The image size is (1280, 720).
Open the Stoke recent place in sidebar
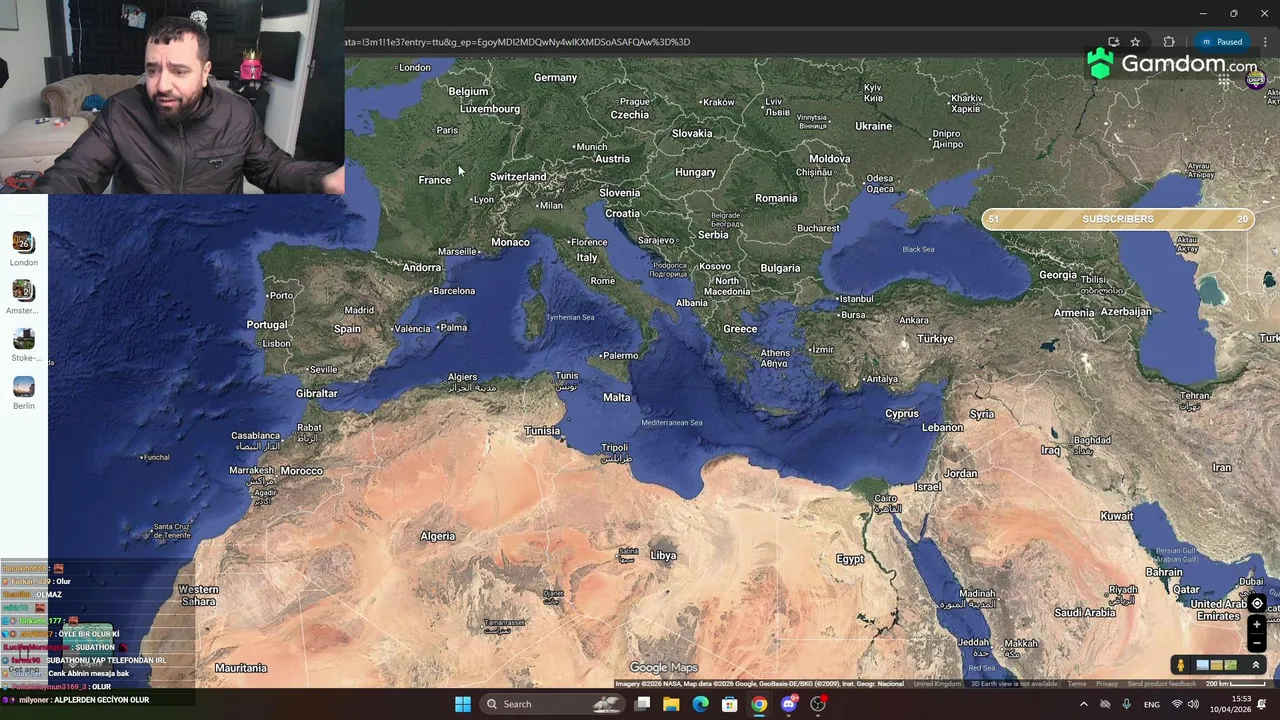24,345
